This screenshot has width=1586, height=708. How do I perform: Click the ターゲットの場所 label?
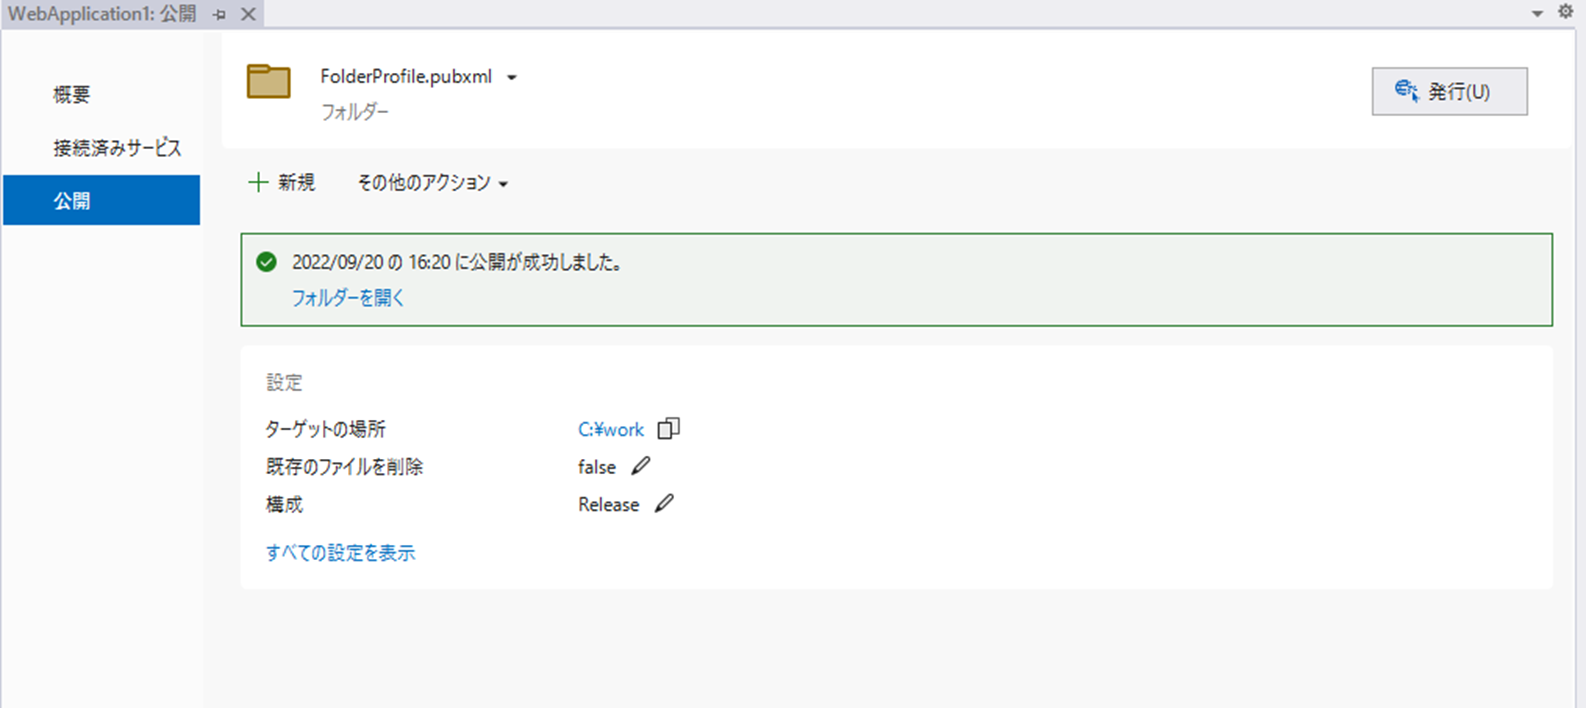pyautogui.click(x=325, y=429)
